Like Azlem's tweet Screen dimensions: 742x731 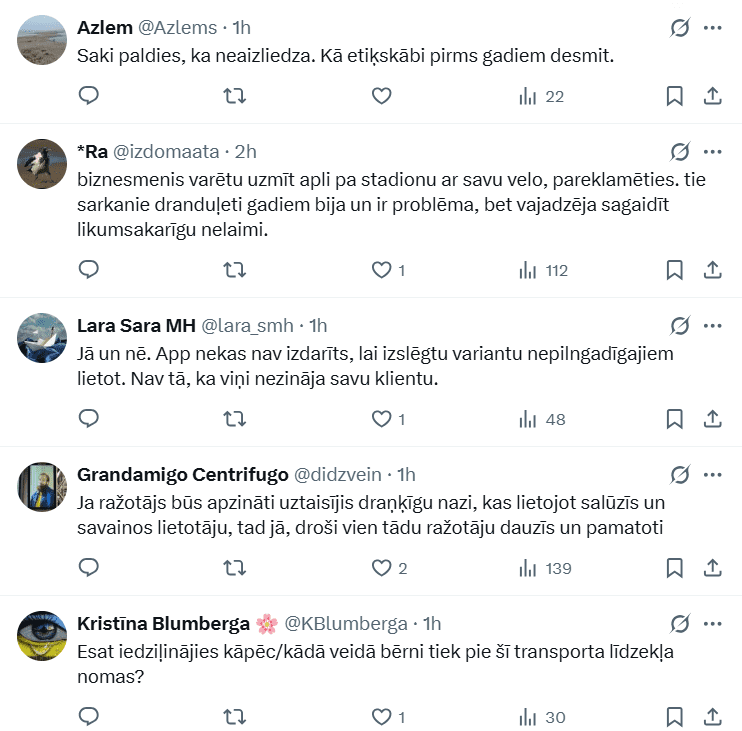[x=381, y=96]
